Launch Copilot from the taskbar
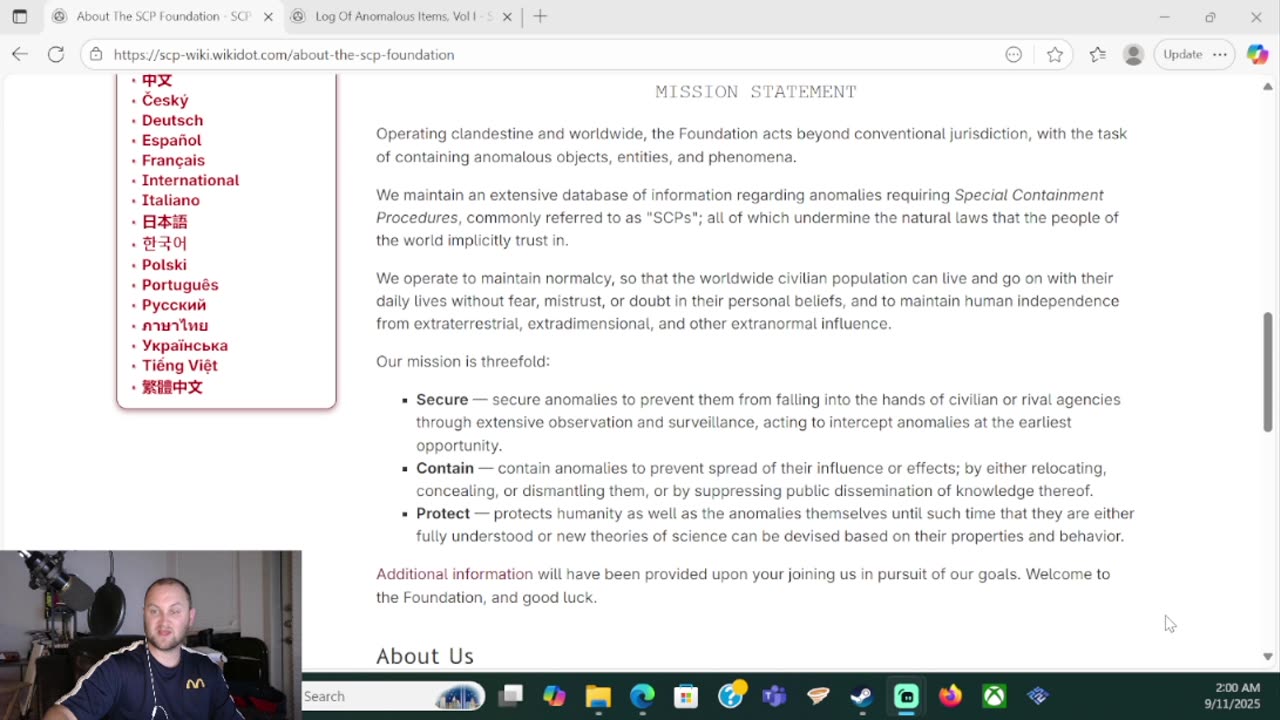Screen dimensions: 1280x720 click(x=554, y=696)
